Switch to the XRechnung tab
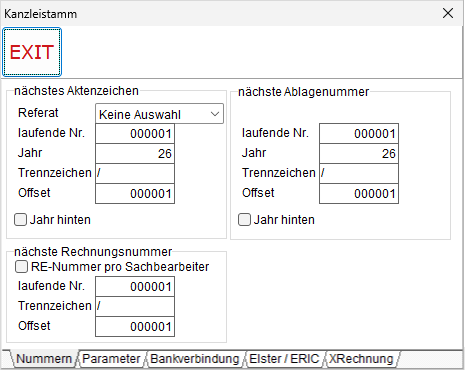 [361, 359]
